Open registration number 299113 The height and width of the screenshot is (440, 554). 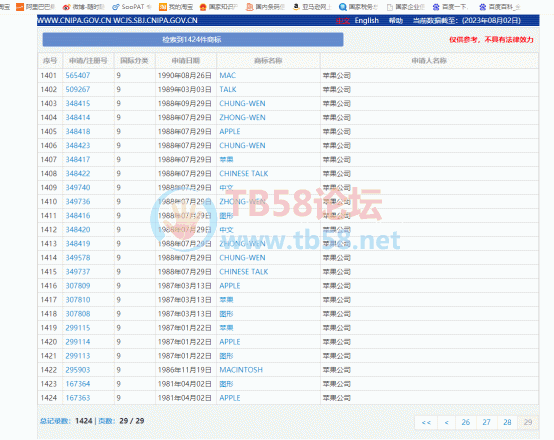[x=78, y=356]
